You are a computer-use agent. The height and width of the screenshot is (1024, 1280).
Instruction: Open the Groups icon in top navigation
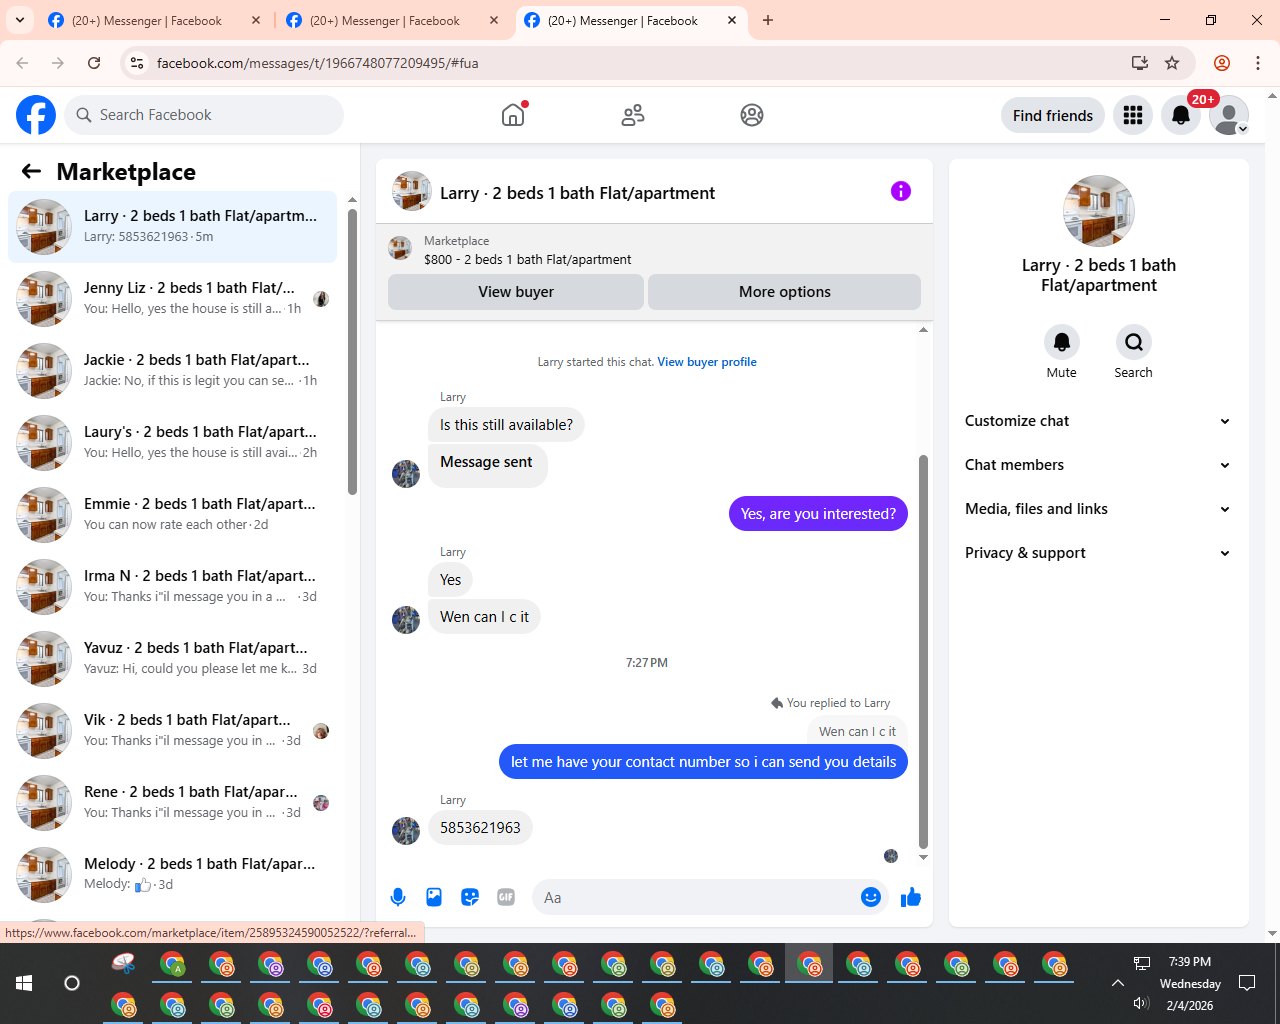coord(752,115)
